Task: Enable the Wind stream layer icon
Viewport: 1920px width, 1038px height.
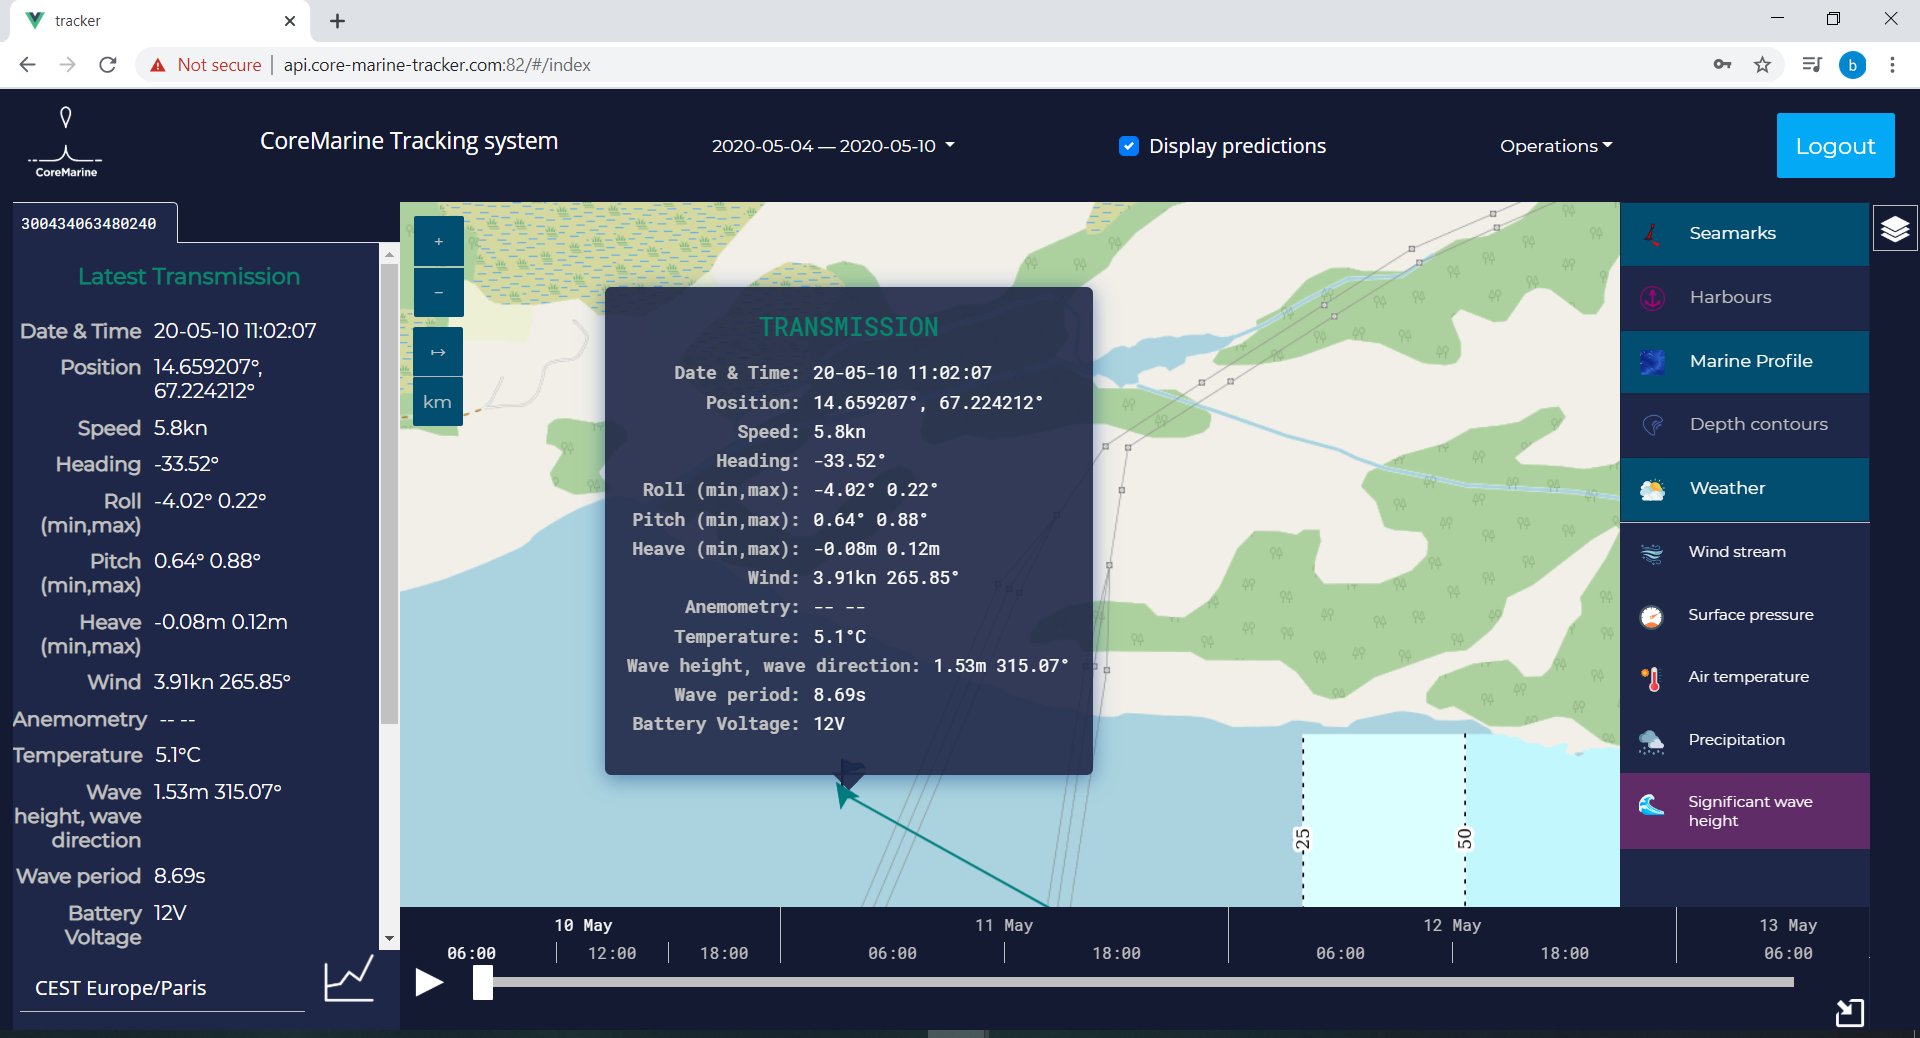Action: [1652, 551]
